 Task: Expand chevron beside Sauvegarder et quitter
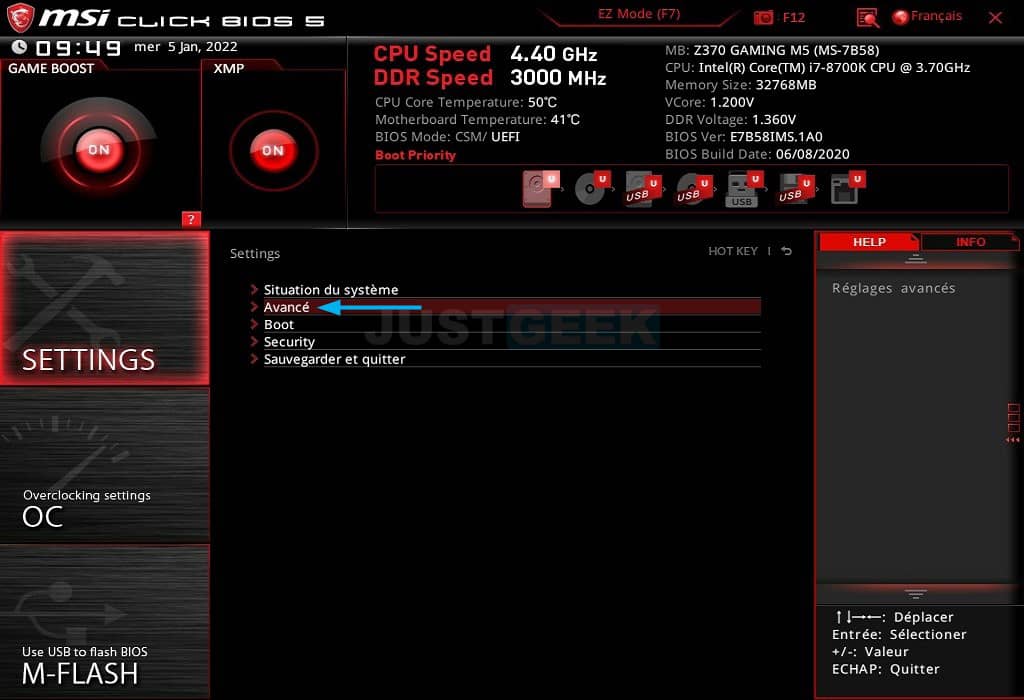[254, 358]
